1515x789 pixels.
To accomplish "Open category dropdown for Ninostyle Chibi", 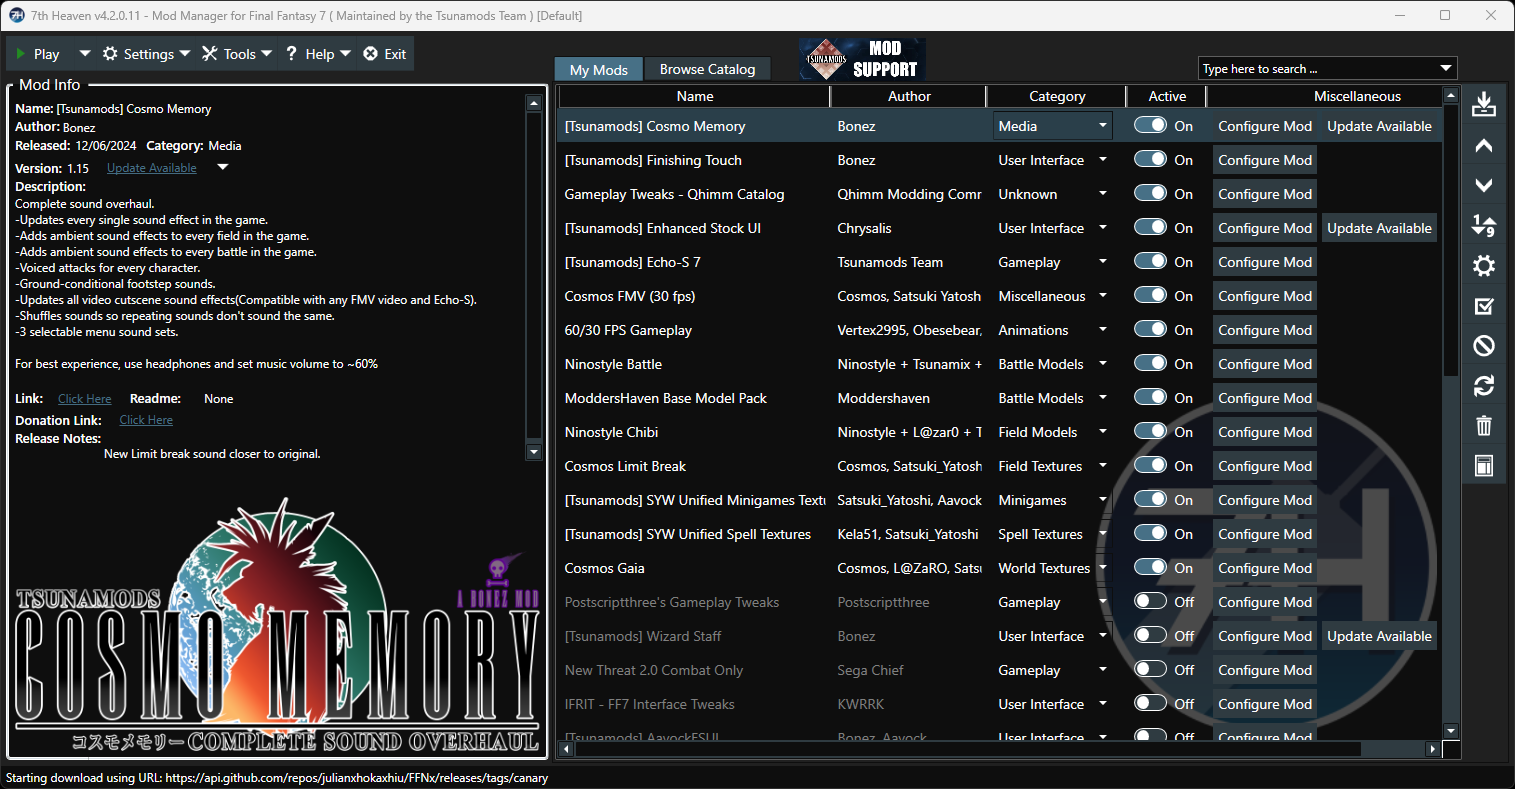I will click(1103, 432).
